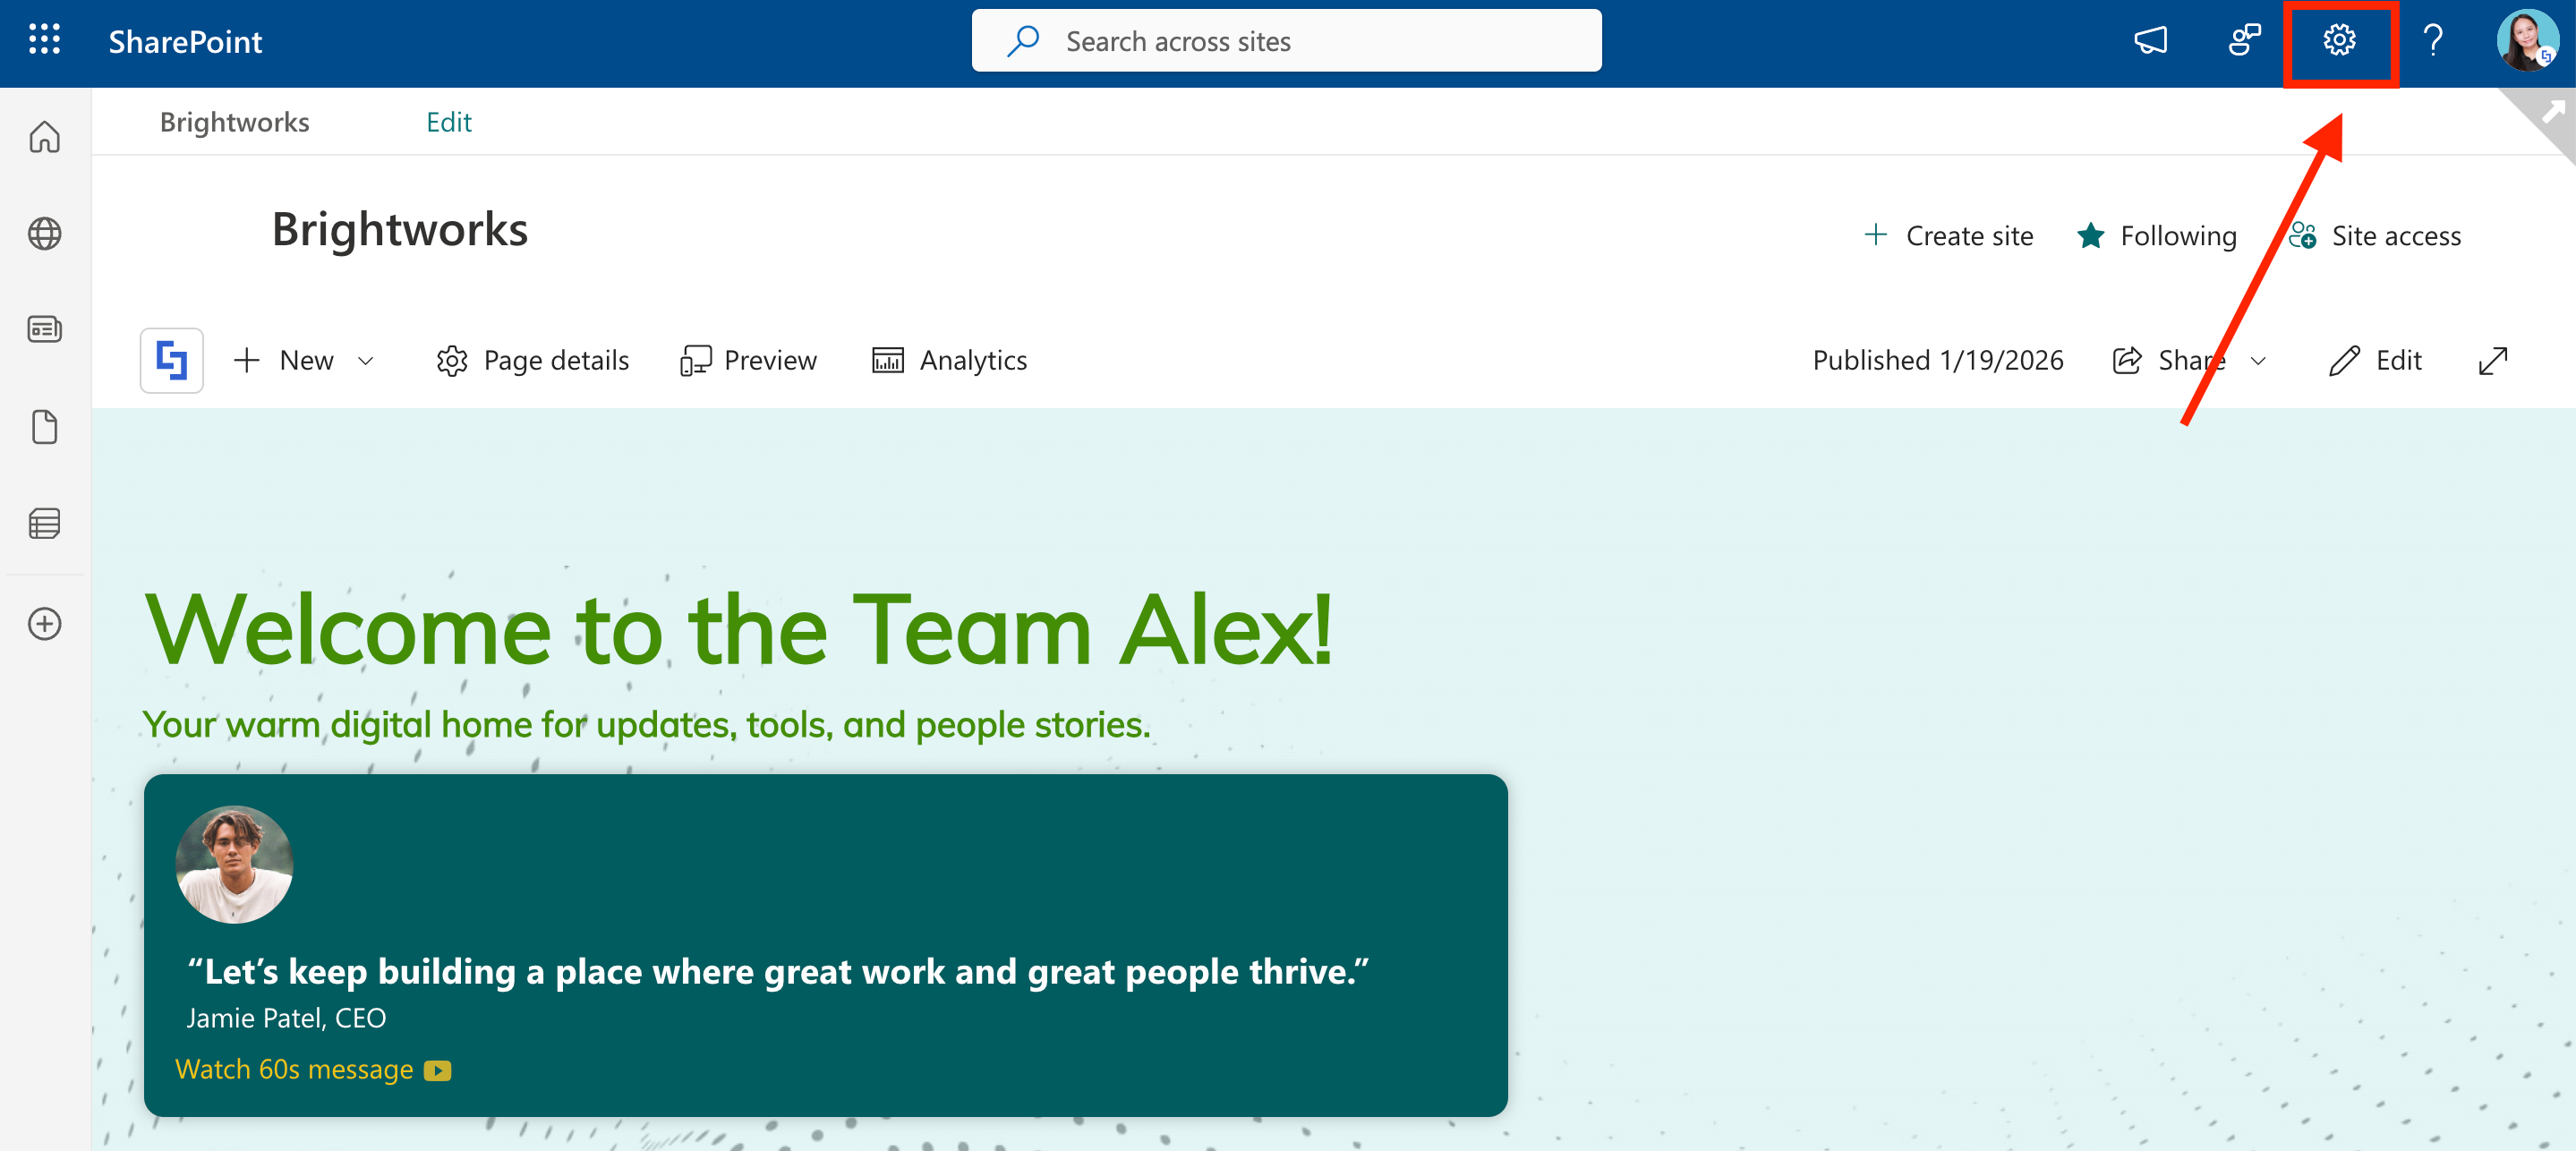Open the megaphone feedback icon
The height and width of the screenshot is (1151, 2576).
[x=2150, y=41]
